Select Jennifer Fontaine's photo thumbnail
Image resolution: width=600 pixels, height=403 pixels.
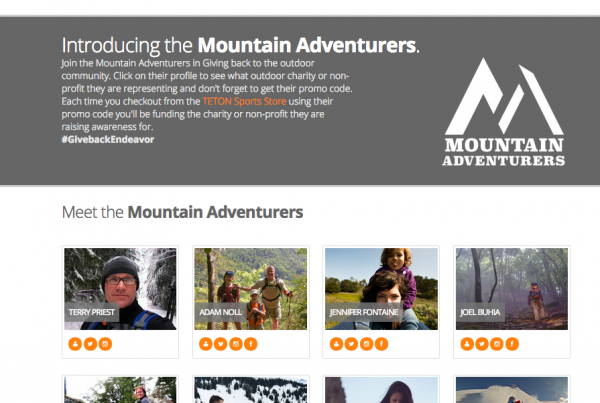[x=381, y=289]
